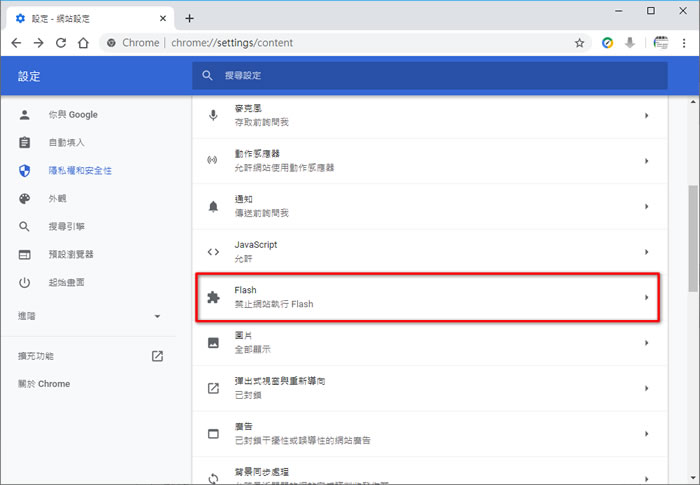The image size is (700, 485).
Task: Click the browser forward arrow
Action: tap(39, 43)
